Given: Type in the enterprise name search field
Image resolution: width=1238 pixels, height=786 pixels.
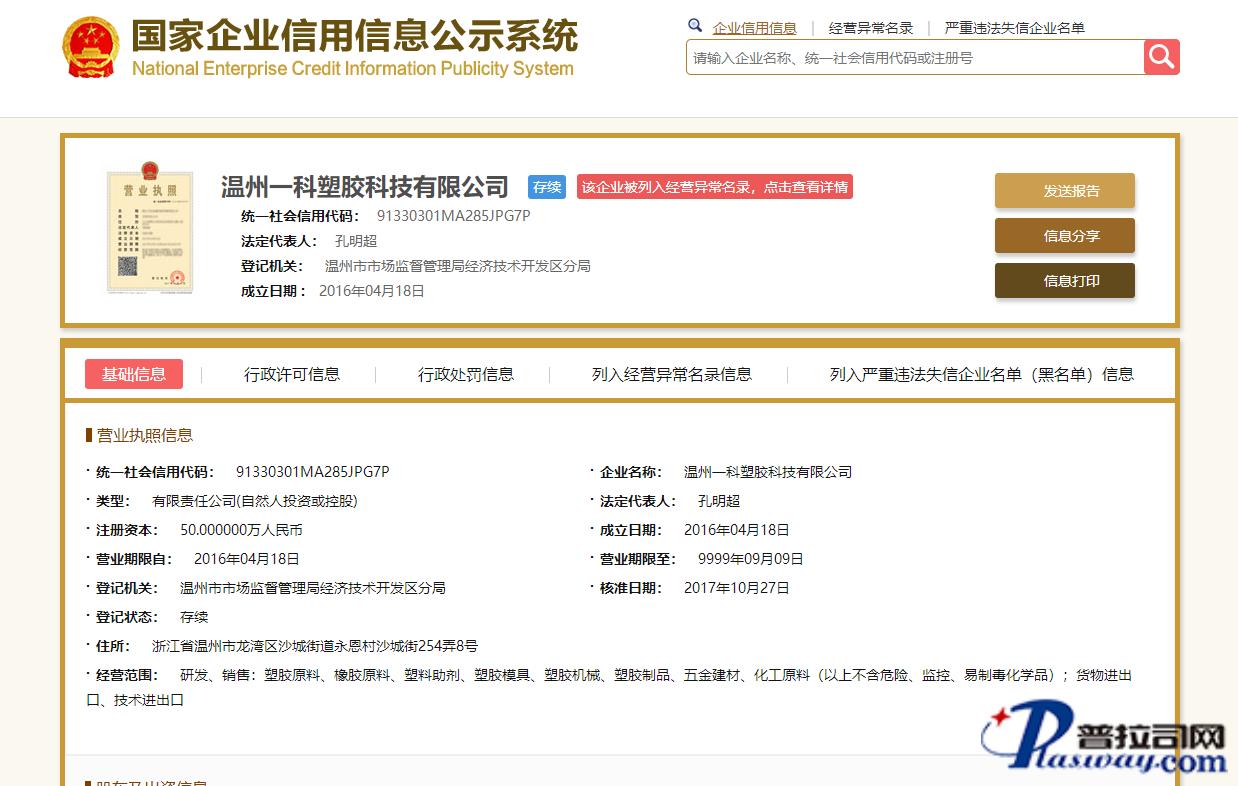Looking at the screenshot, I should 914,58.
